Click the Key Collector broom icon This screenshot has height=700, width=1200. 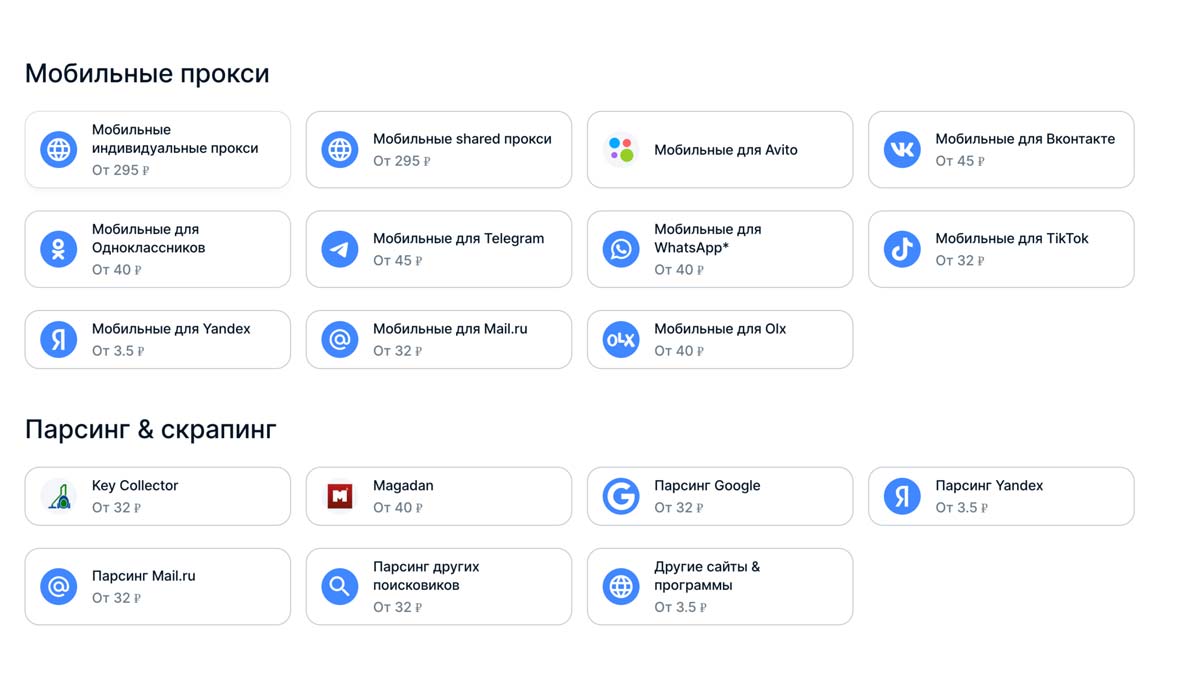[x=59, y=496]
